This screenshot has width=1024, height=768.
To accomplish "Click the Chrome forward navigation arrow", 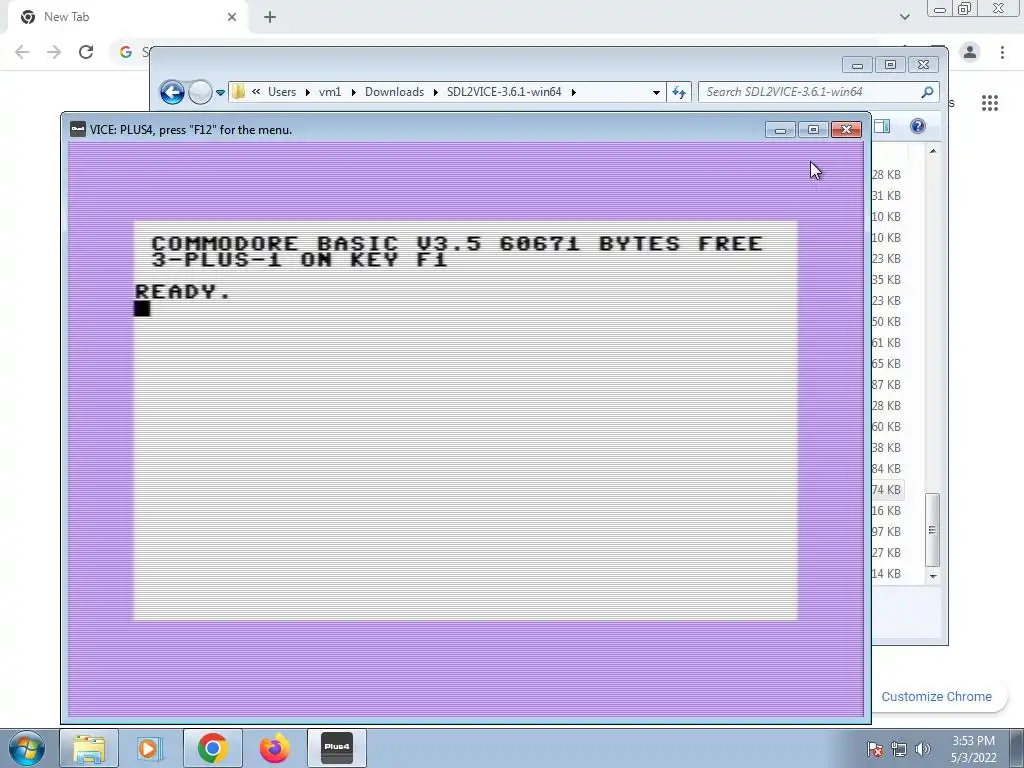I will coord(54,52).
